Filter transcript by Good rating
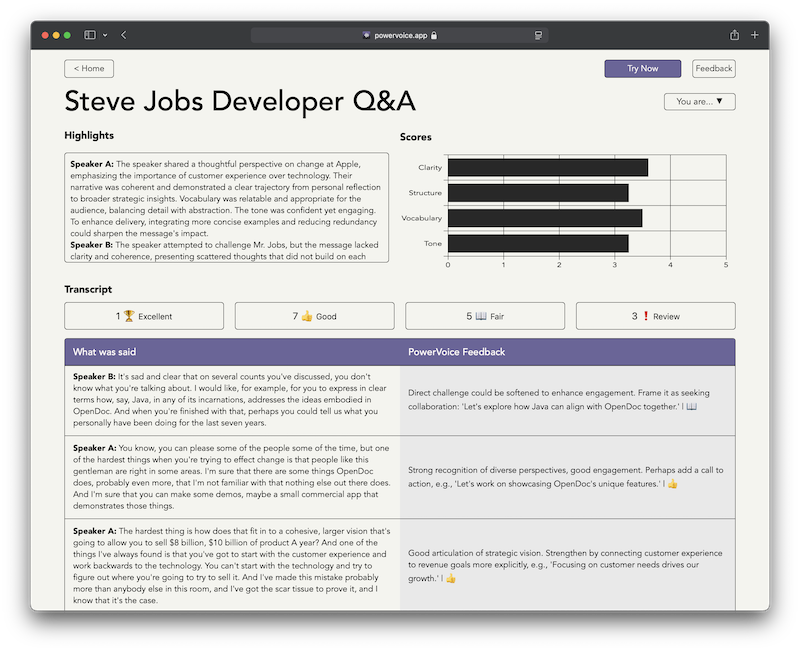 [314, 316]
